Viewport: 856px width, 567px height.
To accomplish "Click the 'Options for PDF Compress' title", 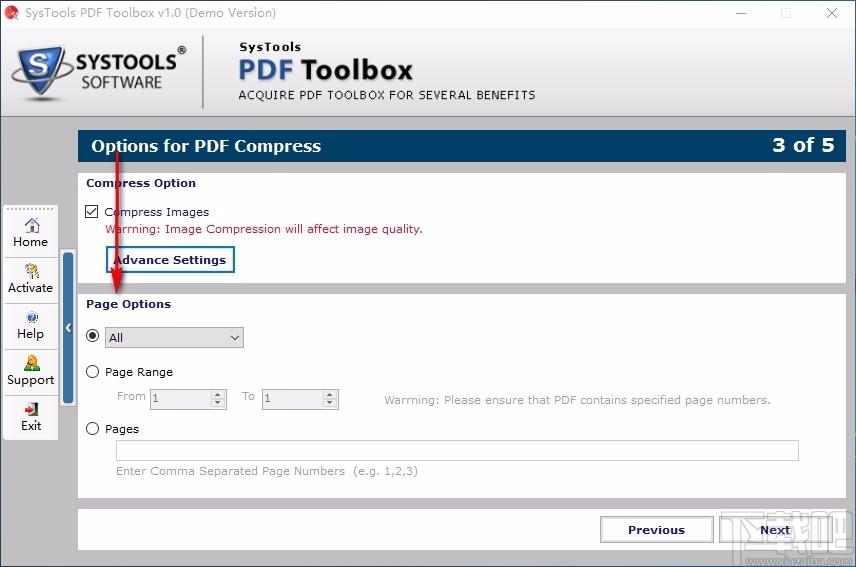I will pyautogui.click(x=206, y=146).
